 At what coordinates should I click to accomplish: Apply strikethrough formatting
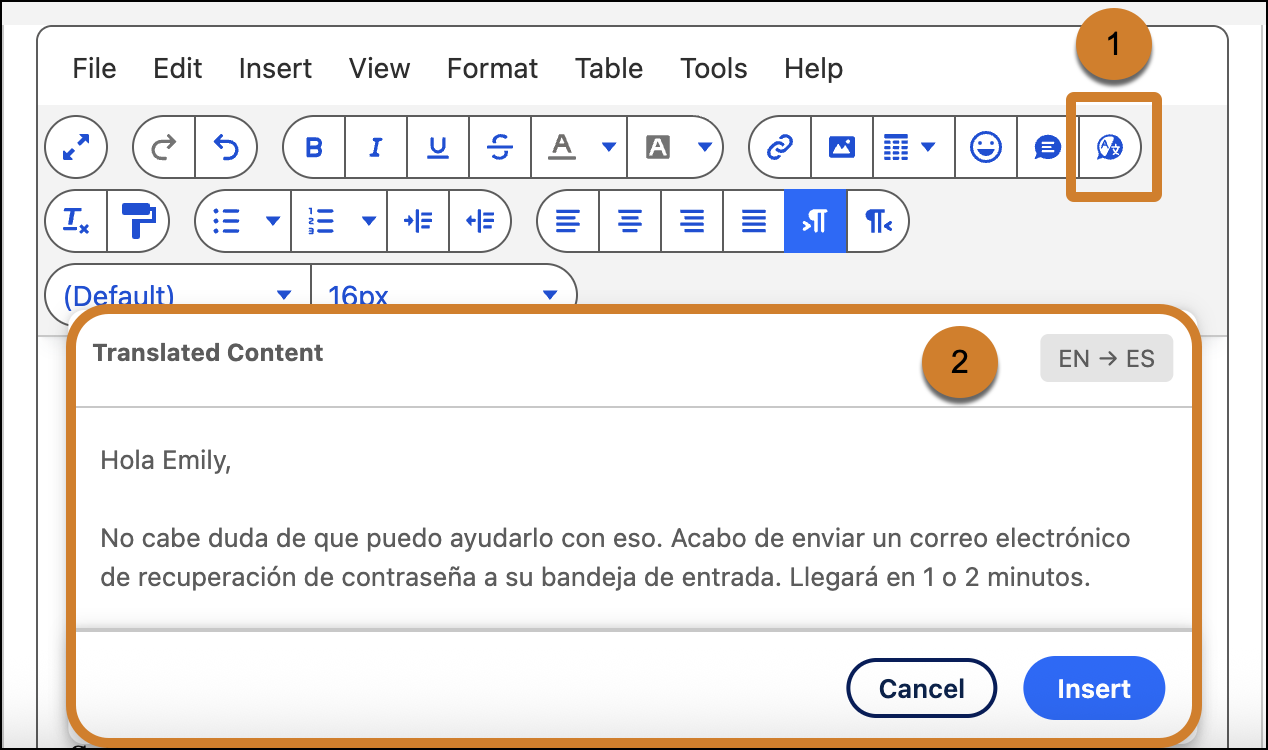pos(500,148)
